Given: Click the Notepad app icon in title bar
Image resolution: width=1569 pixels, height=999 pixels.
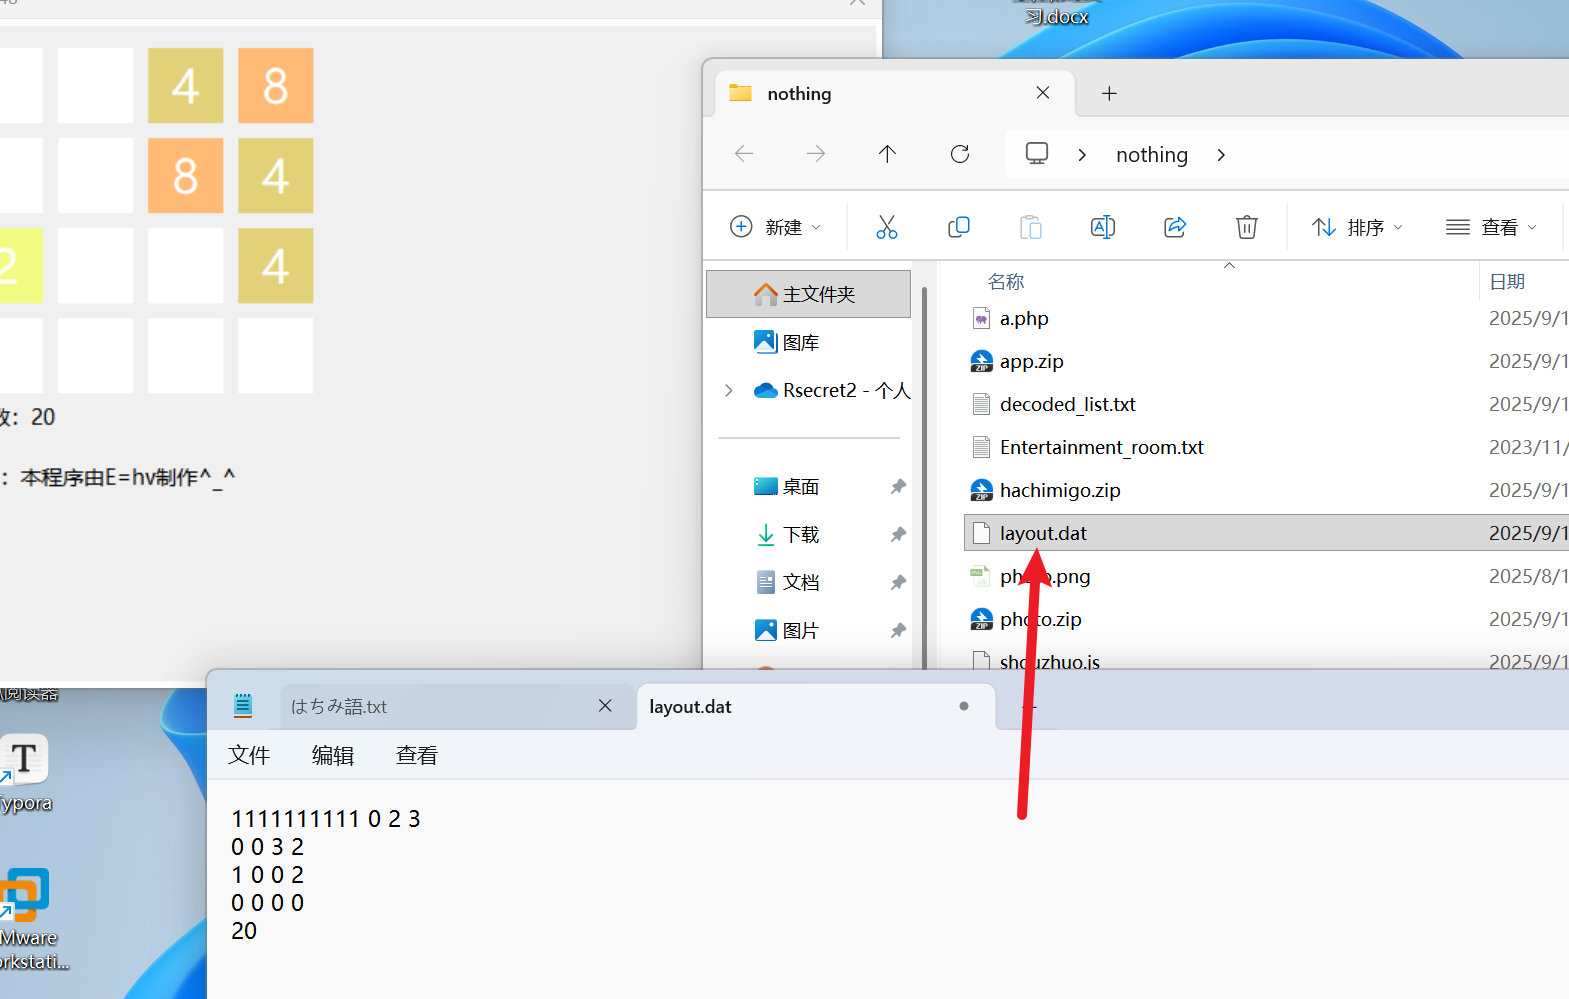Looking at the screenshot, I should (x=243, y=706).
